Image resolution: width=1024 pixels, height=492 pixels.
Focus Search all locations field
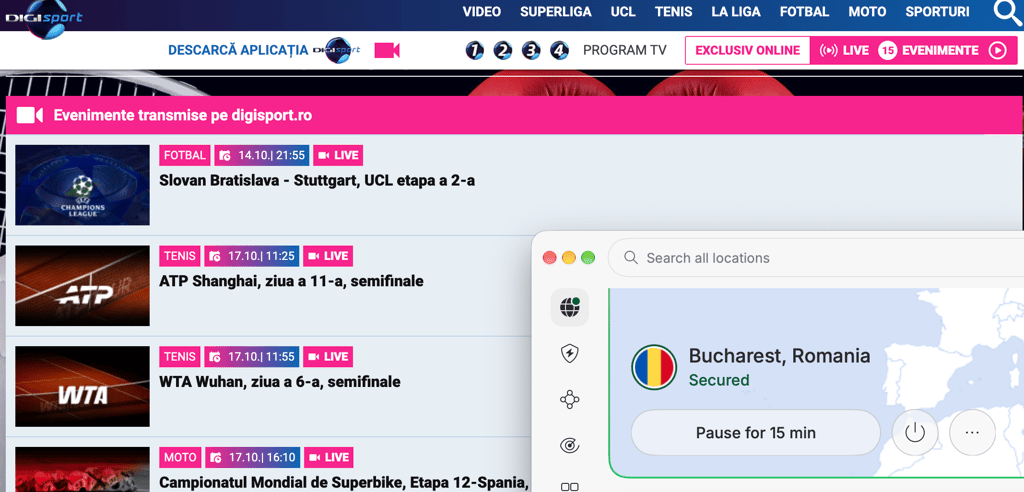pyautogui.click(x=816, y=258)
